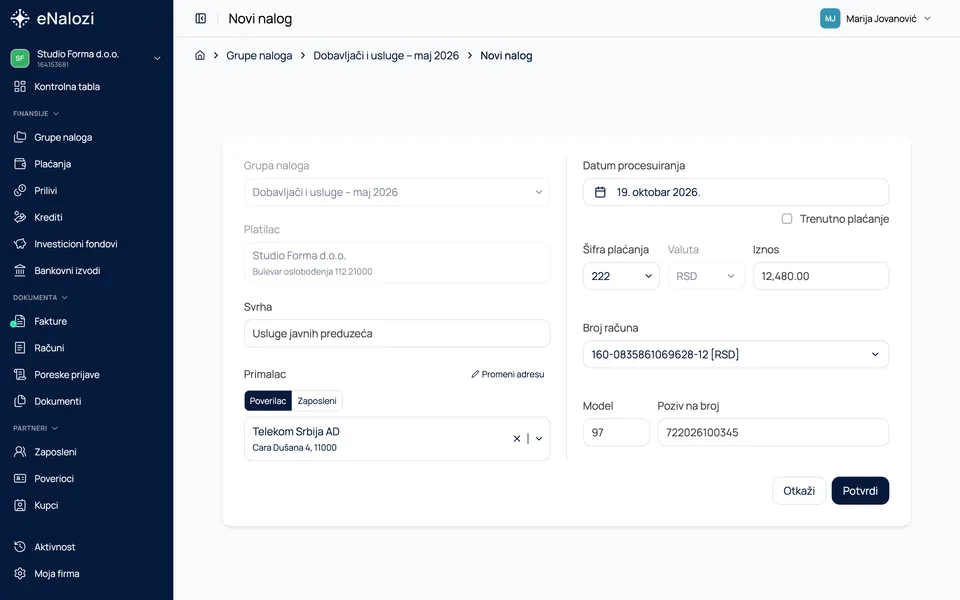This screenshot has width=960, height=600.
Task: Expand the Broj računa account dropdown
Action: [x=735, y=354]
